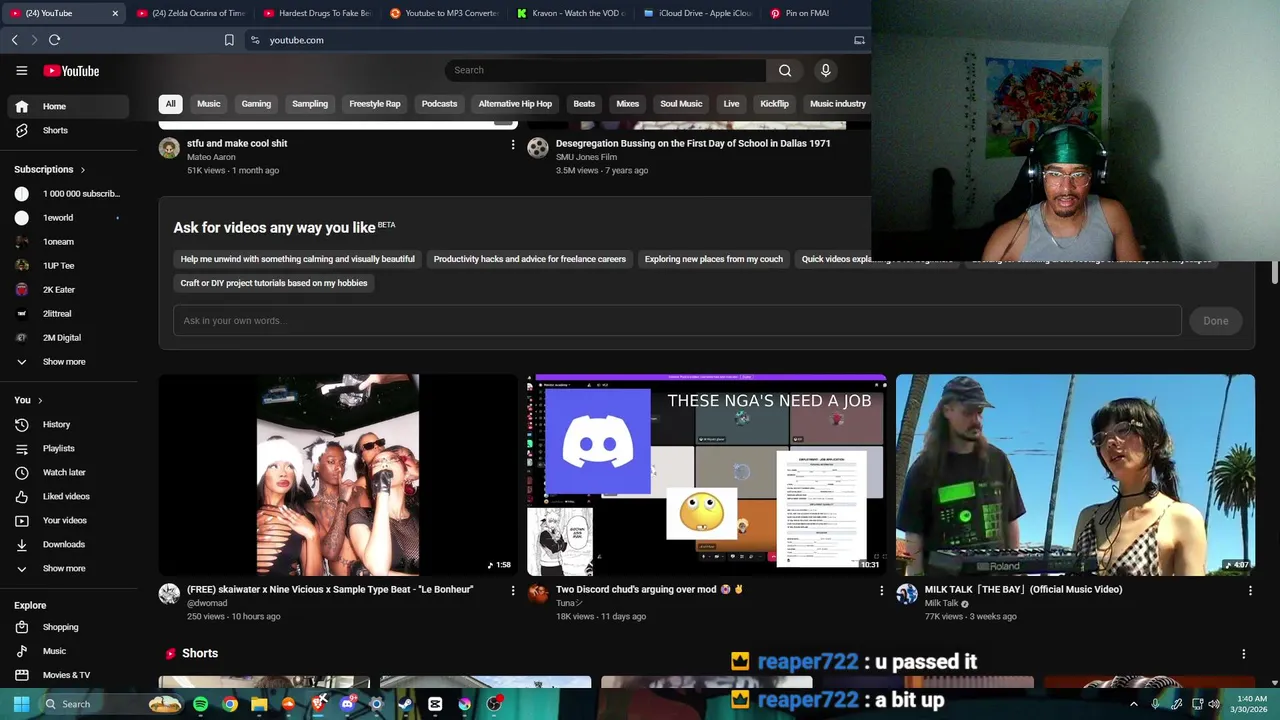
Task: Open Your videos in sidebar
Action: [68, 520]
